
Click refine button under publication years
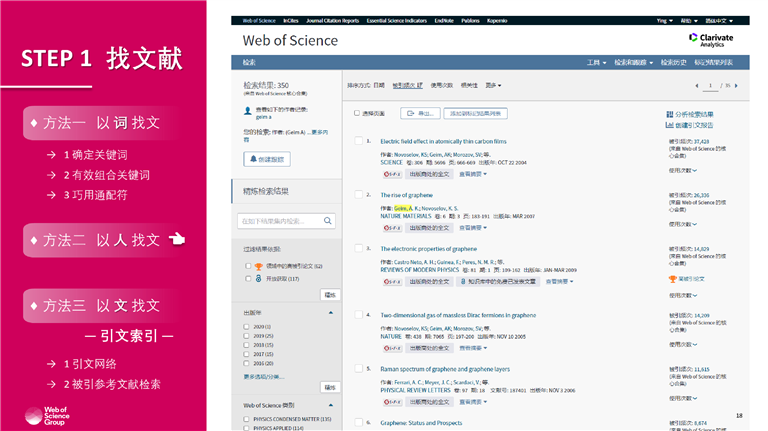330,387
